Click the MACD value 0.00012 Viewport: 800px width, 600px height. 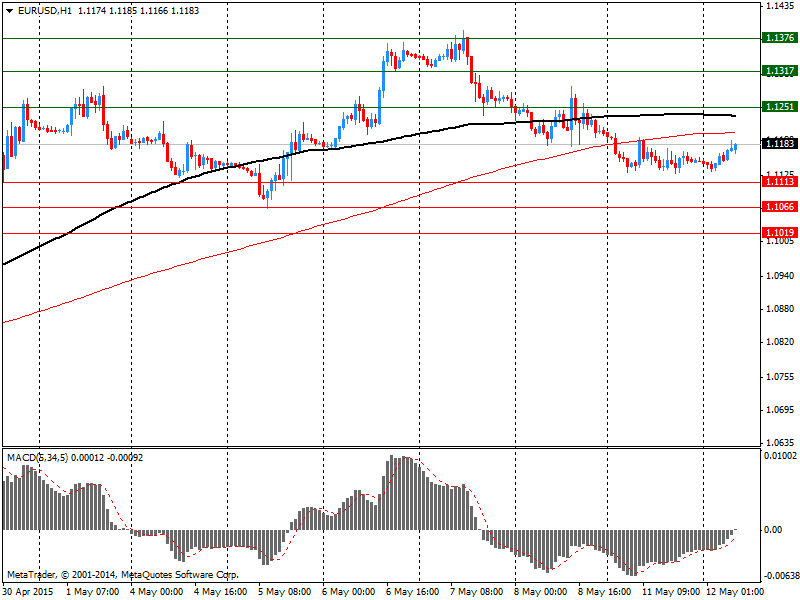pyautogui.click(x=87, y=458)
